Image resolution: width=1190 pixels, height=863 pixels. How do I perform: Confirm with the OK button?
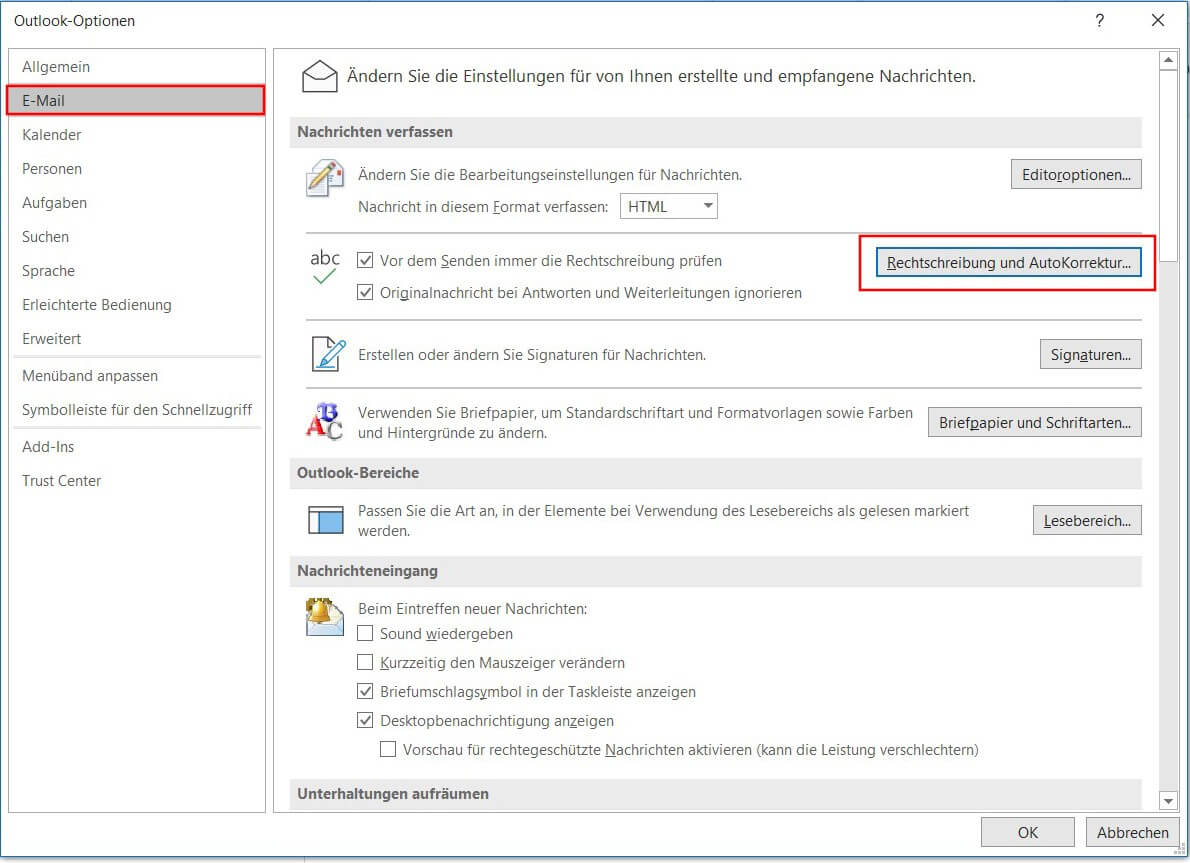pos(1028,833)
